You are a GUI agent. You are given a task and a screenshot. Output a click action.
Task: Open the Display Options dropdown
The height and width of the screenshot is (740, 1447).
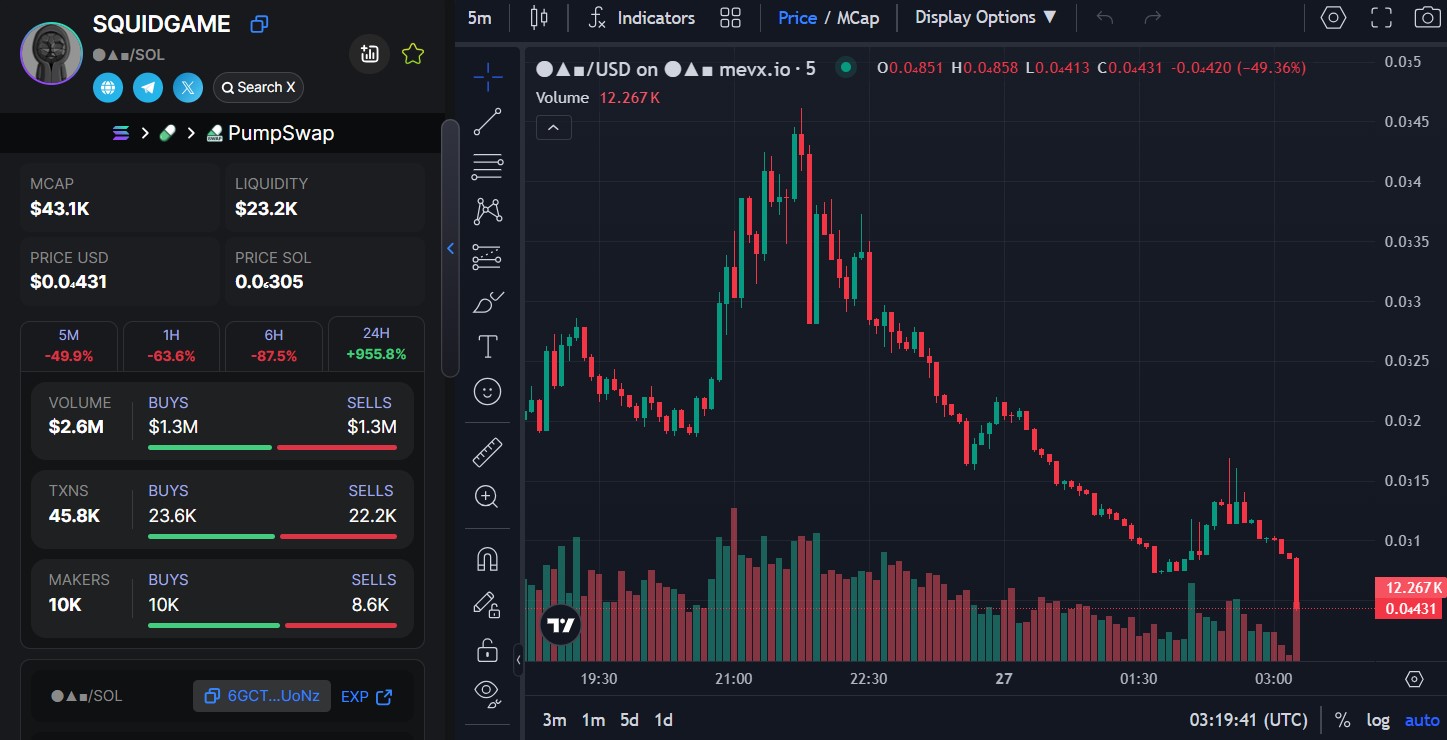(x=986, y=18)
